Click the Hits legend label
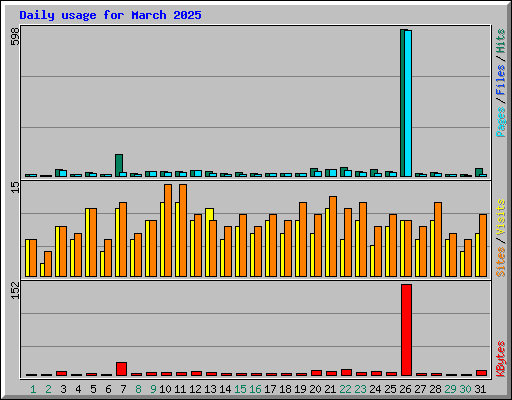The width and height of the screenshot is (512, 400). coord(501,41)
